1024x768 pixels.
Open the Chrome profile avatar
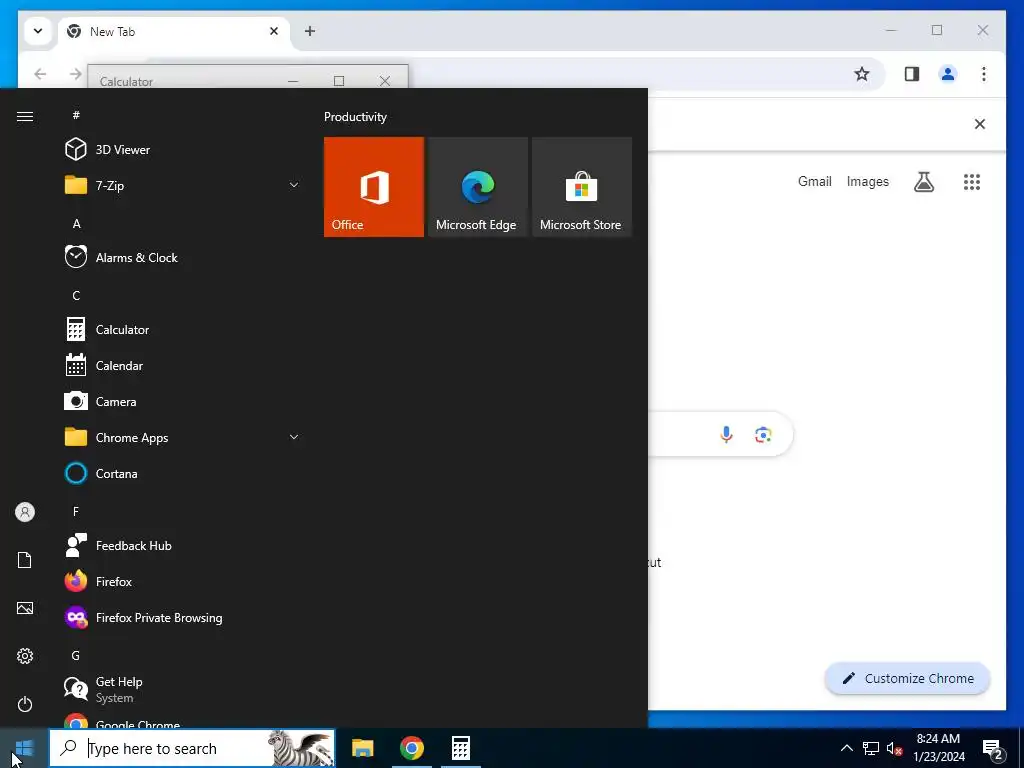[948, 74]
